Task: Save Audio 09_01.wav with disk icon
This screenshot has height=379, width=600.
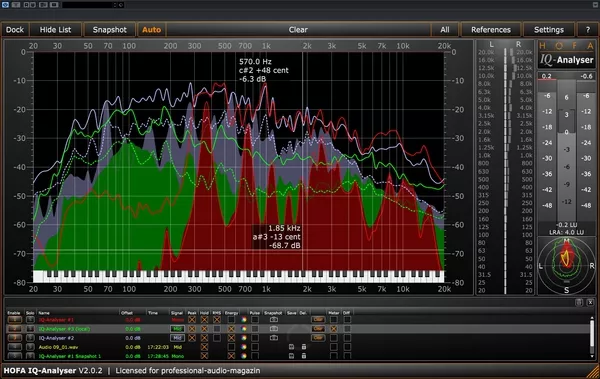Action: pos(291,347)
